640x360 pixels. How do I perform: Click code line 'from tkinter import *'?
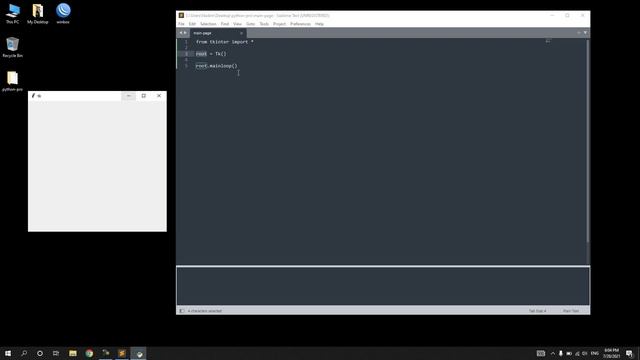click(224, 42)
